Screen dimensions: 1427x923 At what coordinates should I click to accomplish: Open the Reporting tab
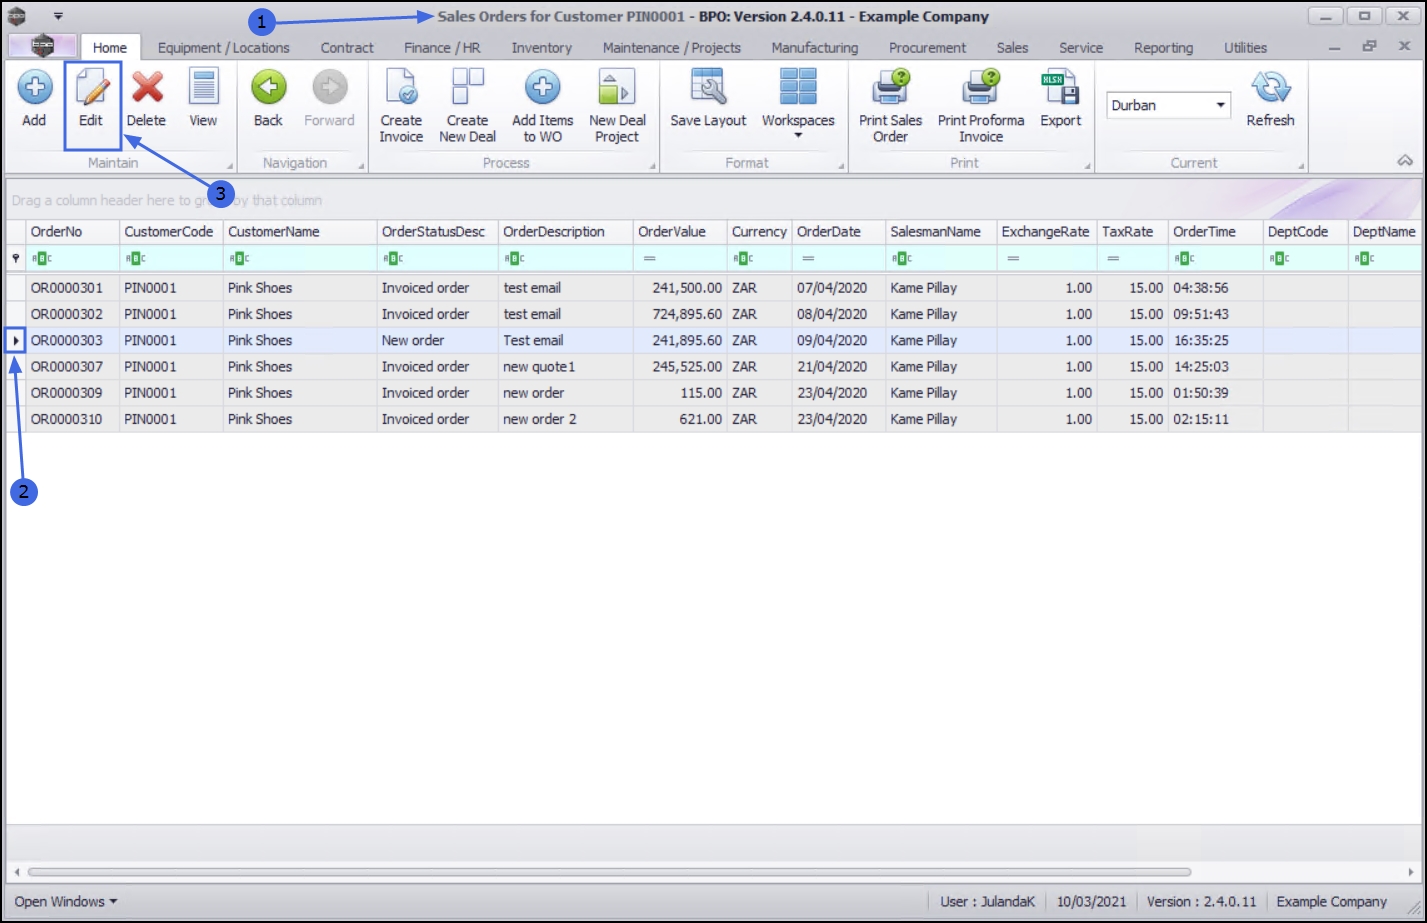pos(1163,47)
